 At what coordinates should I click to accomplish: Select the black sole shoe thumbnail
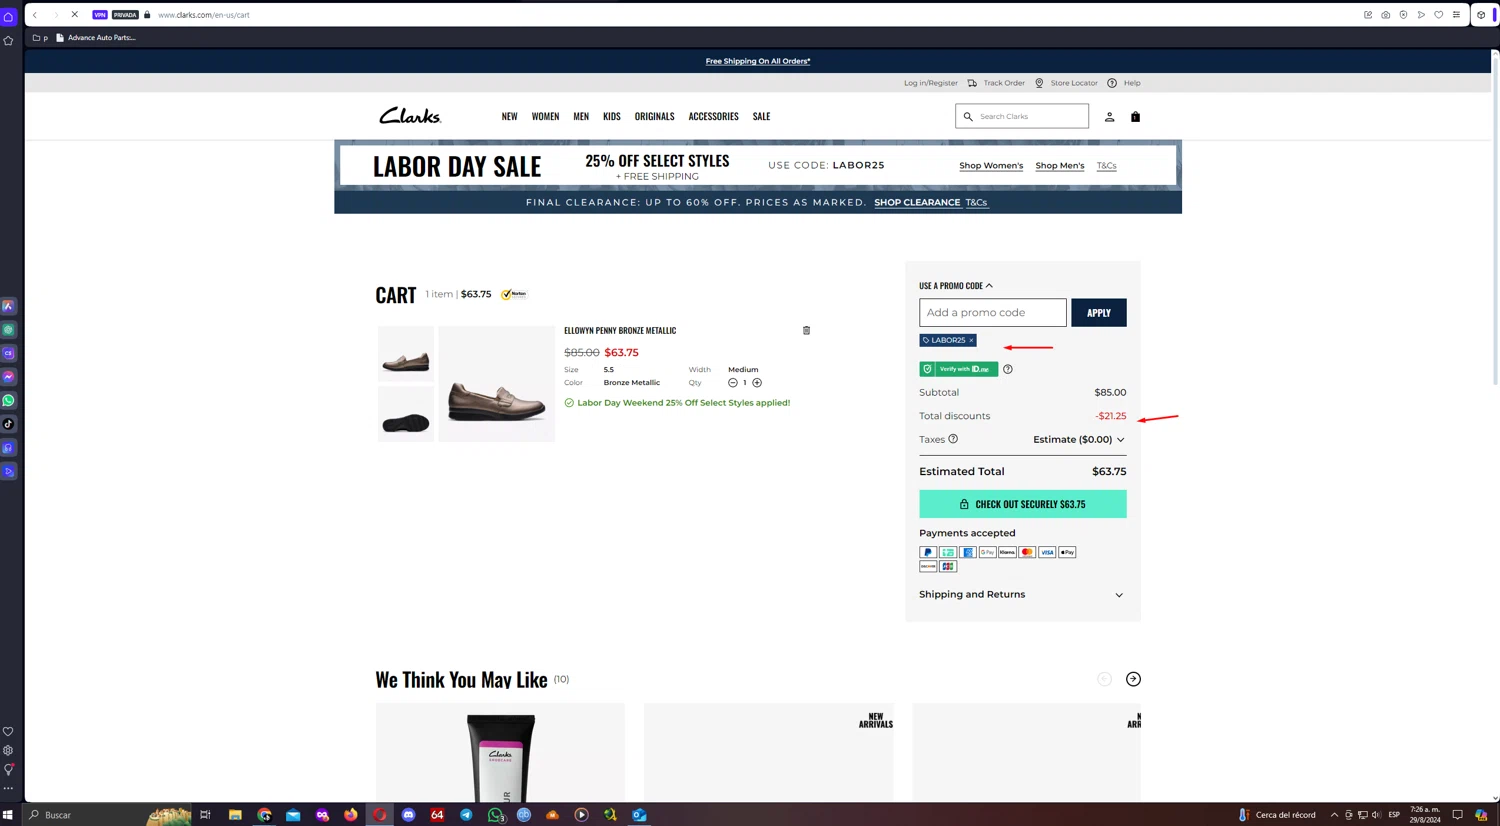[406, 415]
